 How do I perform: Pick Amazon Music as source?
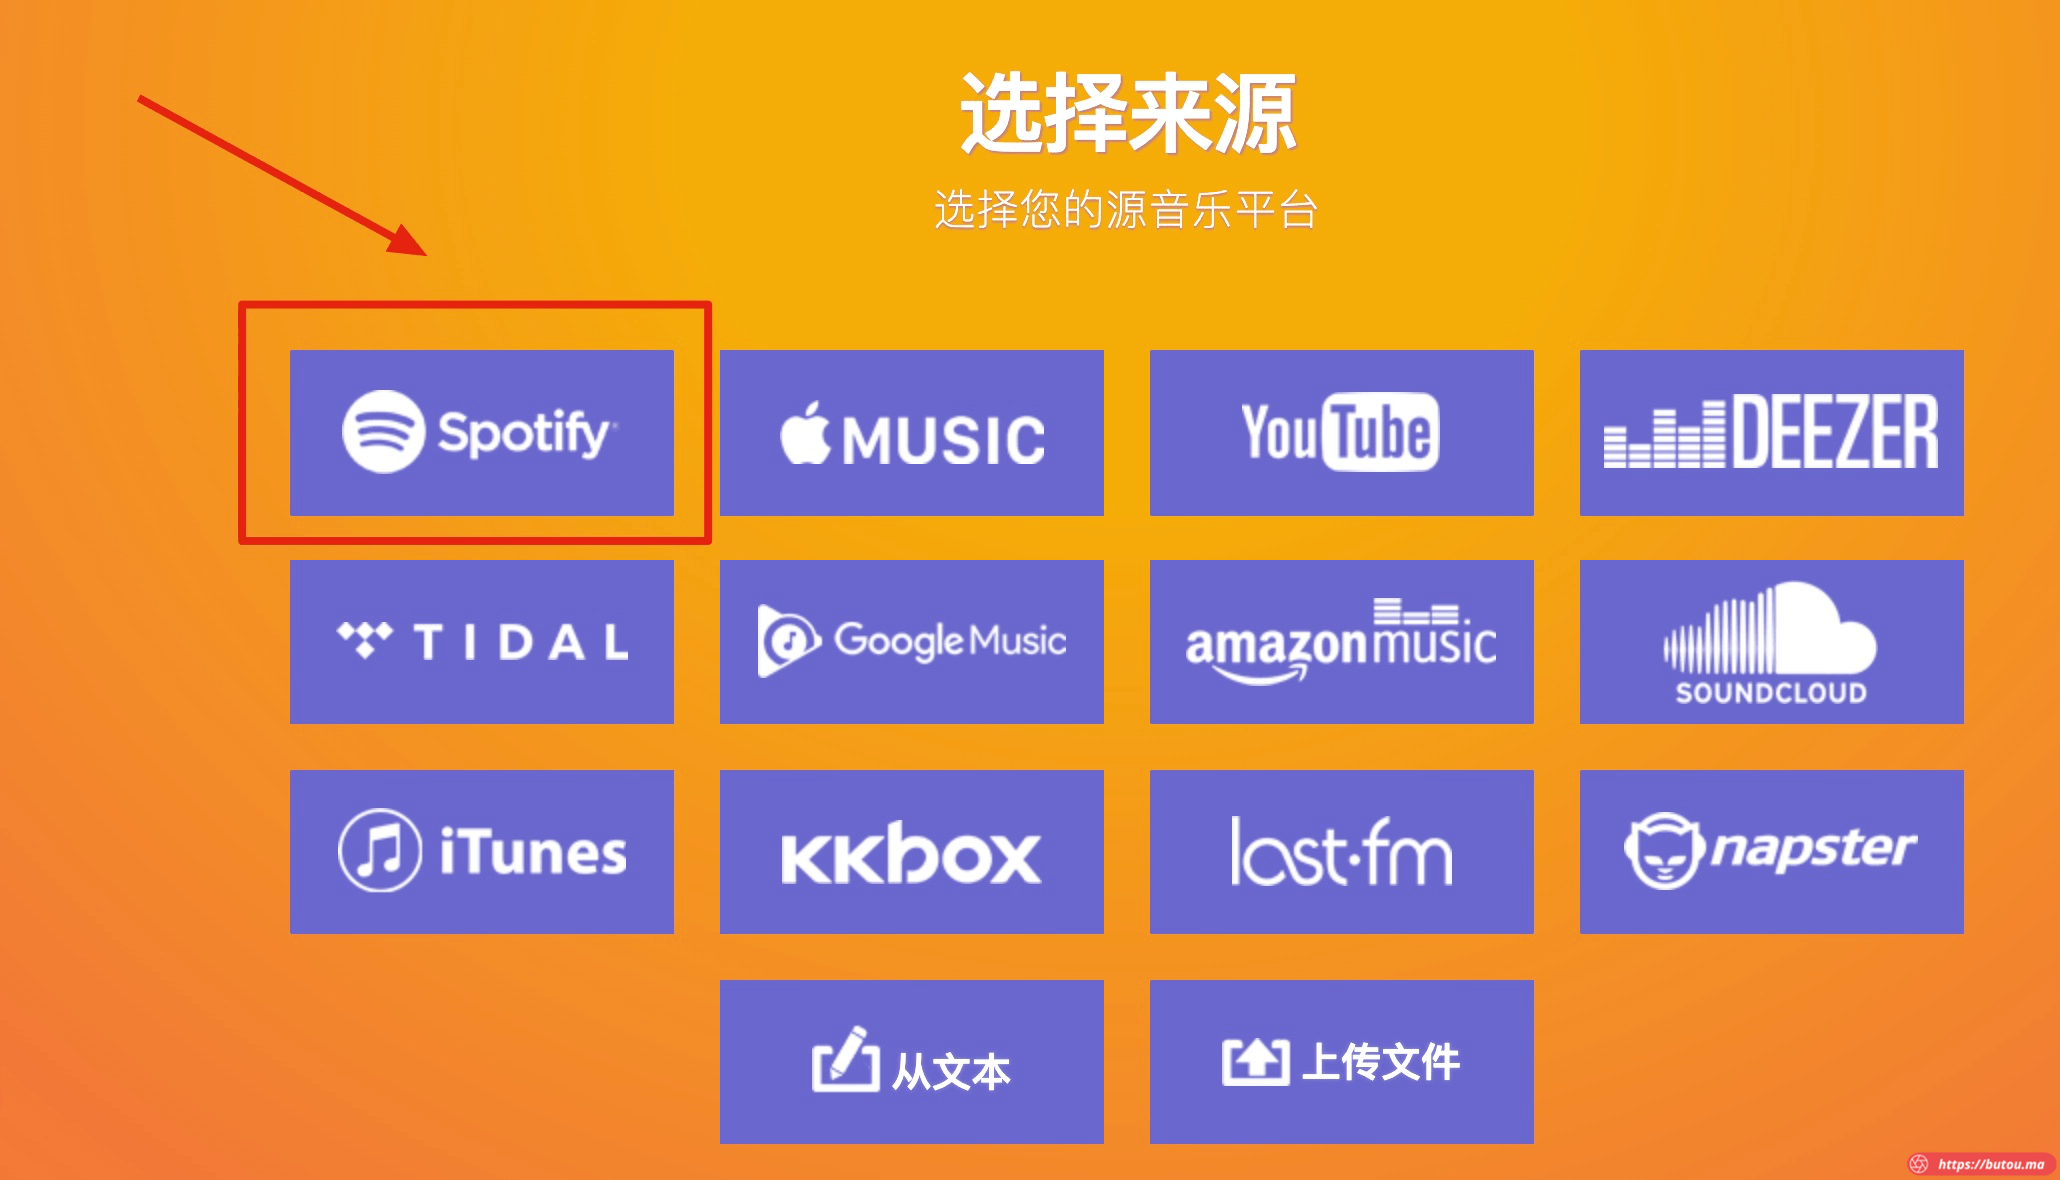pos(1342,642)
